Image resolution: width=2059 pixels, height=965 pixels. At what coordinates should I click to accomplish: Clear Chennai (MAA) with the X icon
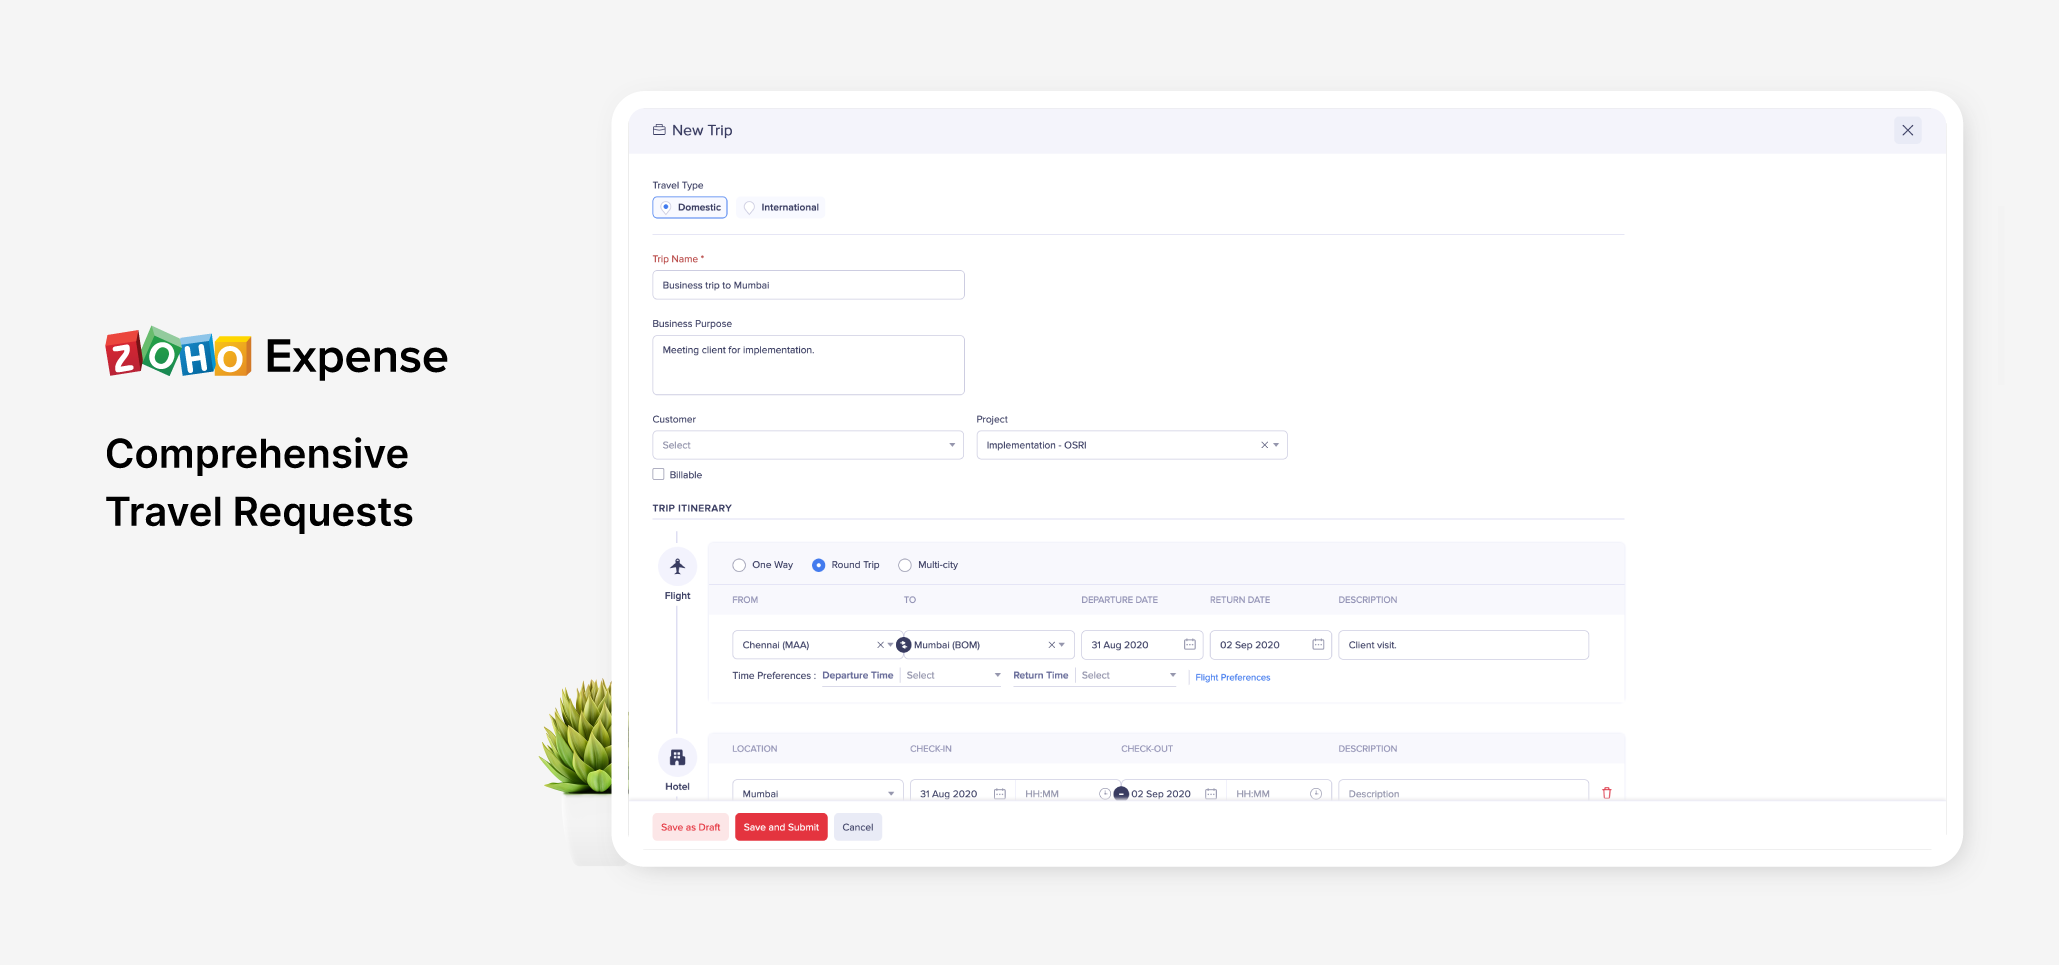point(880,644)
